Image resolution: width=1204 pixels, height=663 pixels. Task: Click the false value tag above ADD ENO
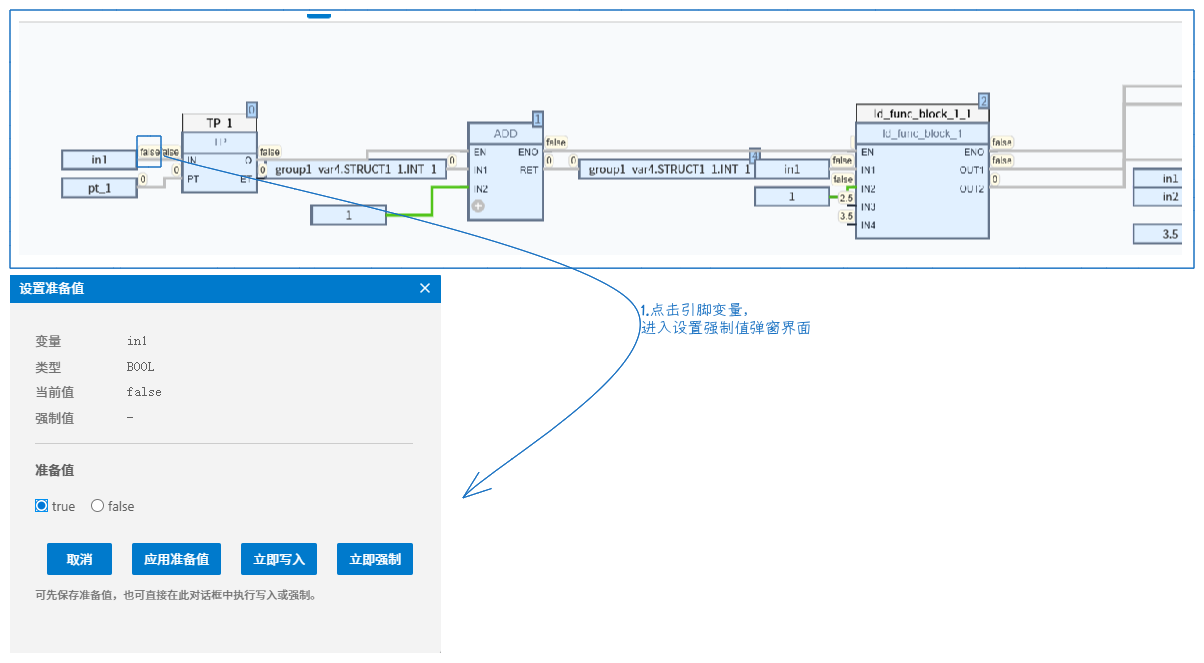[x=556, y=143]
